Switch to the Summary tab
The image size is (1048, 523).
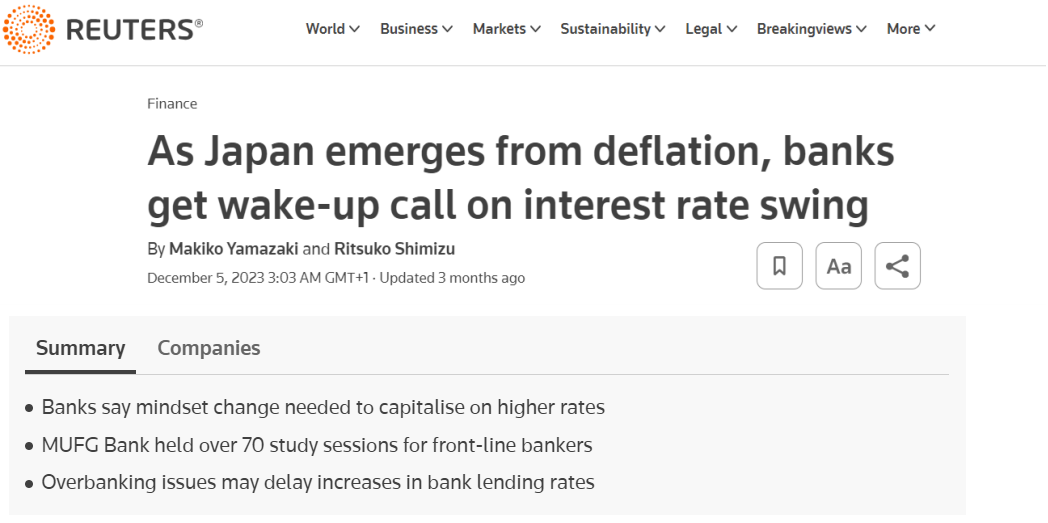tap(81, 348)
